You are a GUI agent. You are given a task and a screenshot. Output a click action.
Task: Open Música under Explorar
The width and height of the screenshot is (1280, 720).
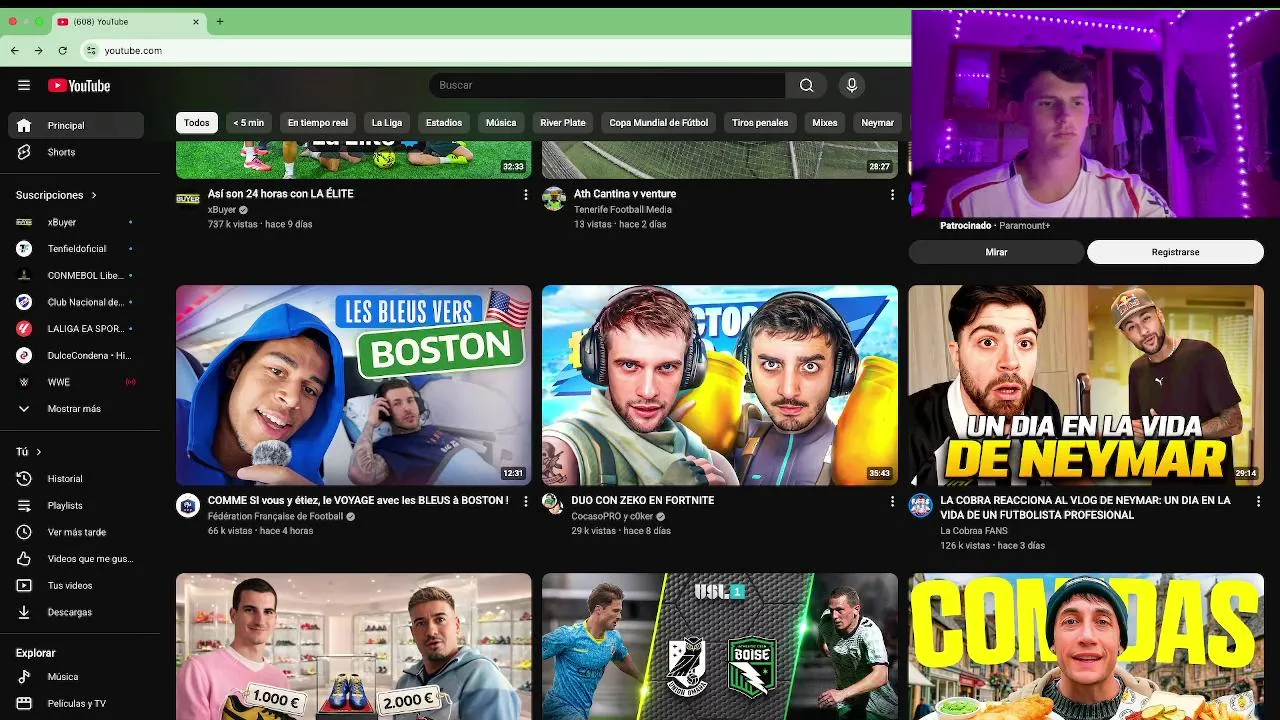pos(76,677)
